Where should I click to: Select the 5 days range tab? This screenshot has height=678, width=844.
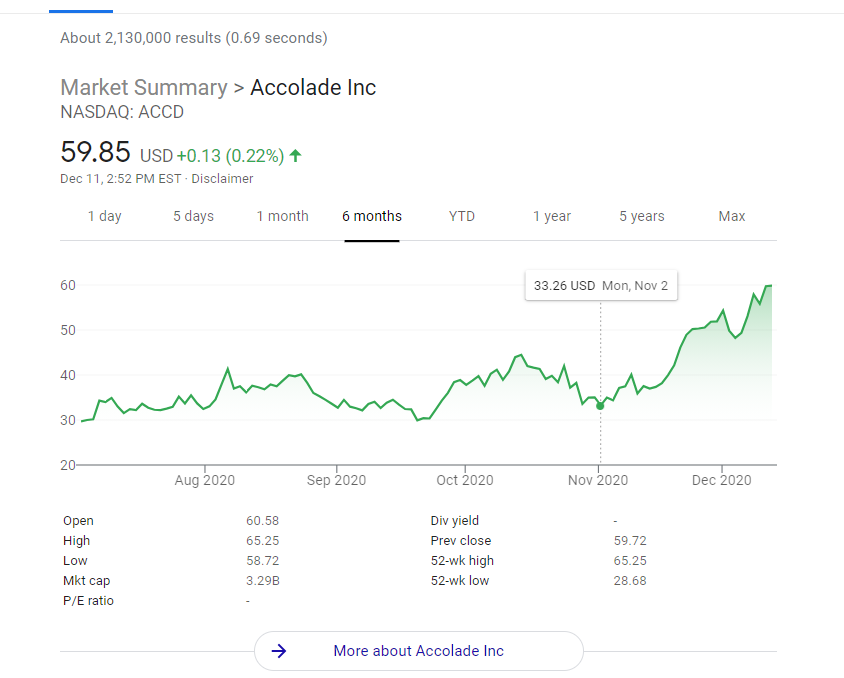[x=193, y=216]
